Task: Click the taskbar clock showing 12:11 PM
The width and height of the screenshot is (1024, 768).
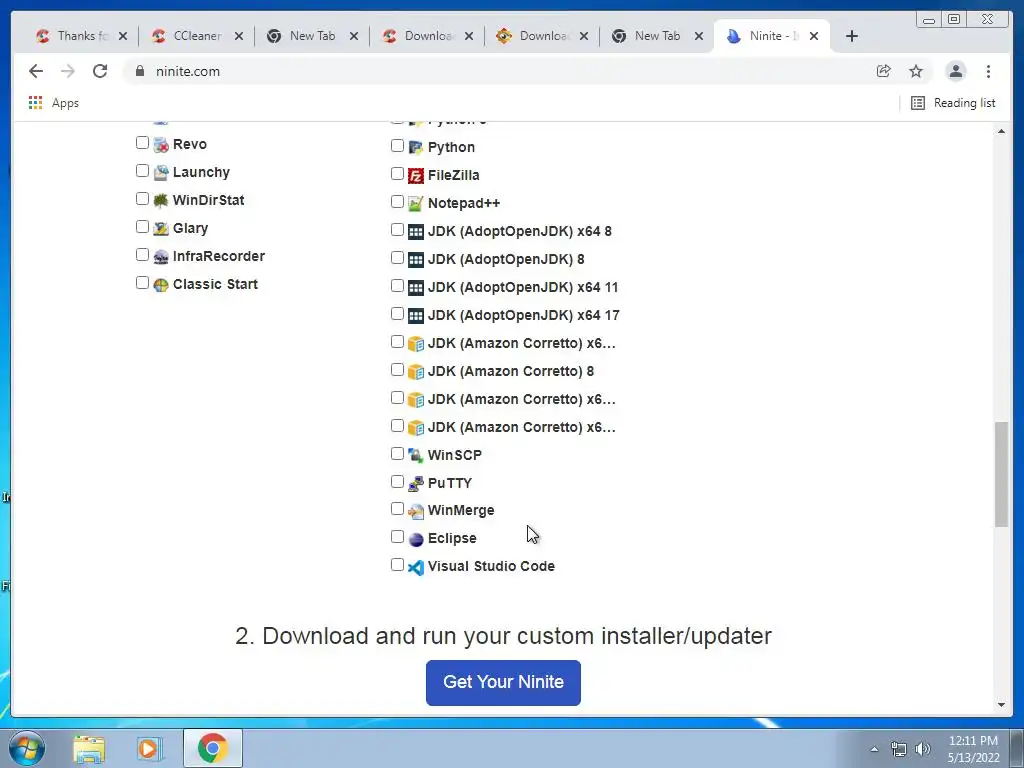Action: point(973,749)
